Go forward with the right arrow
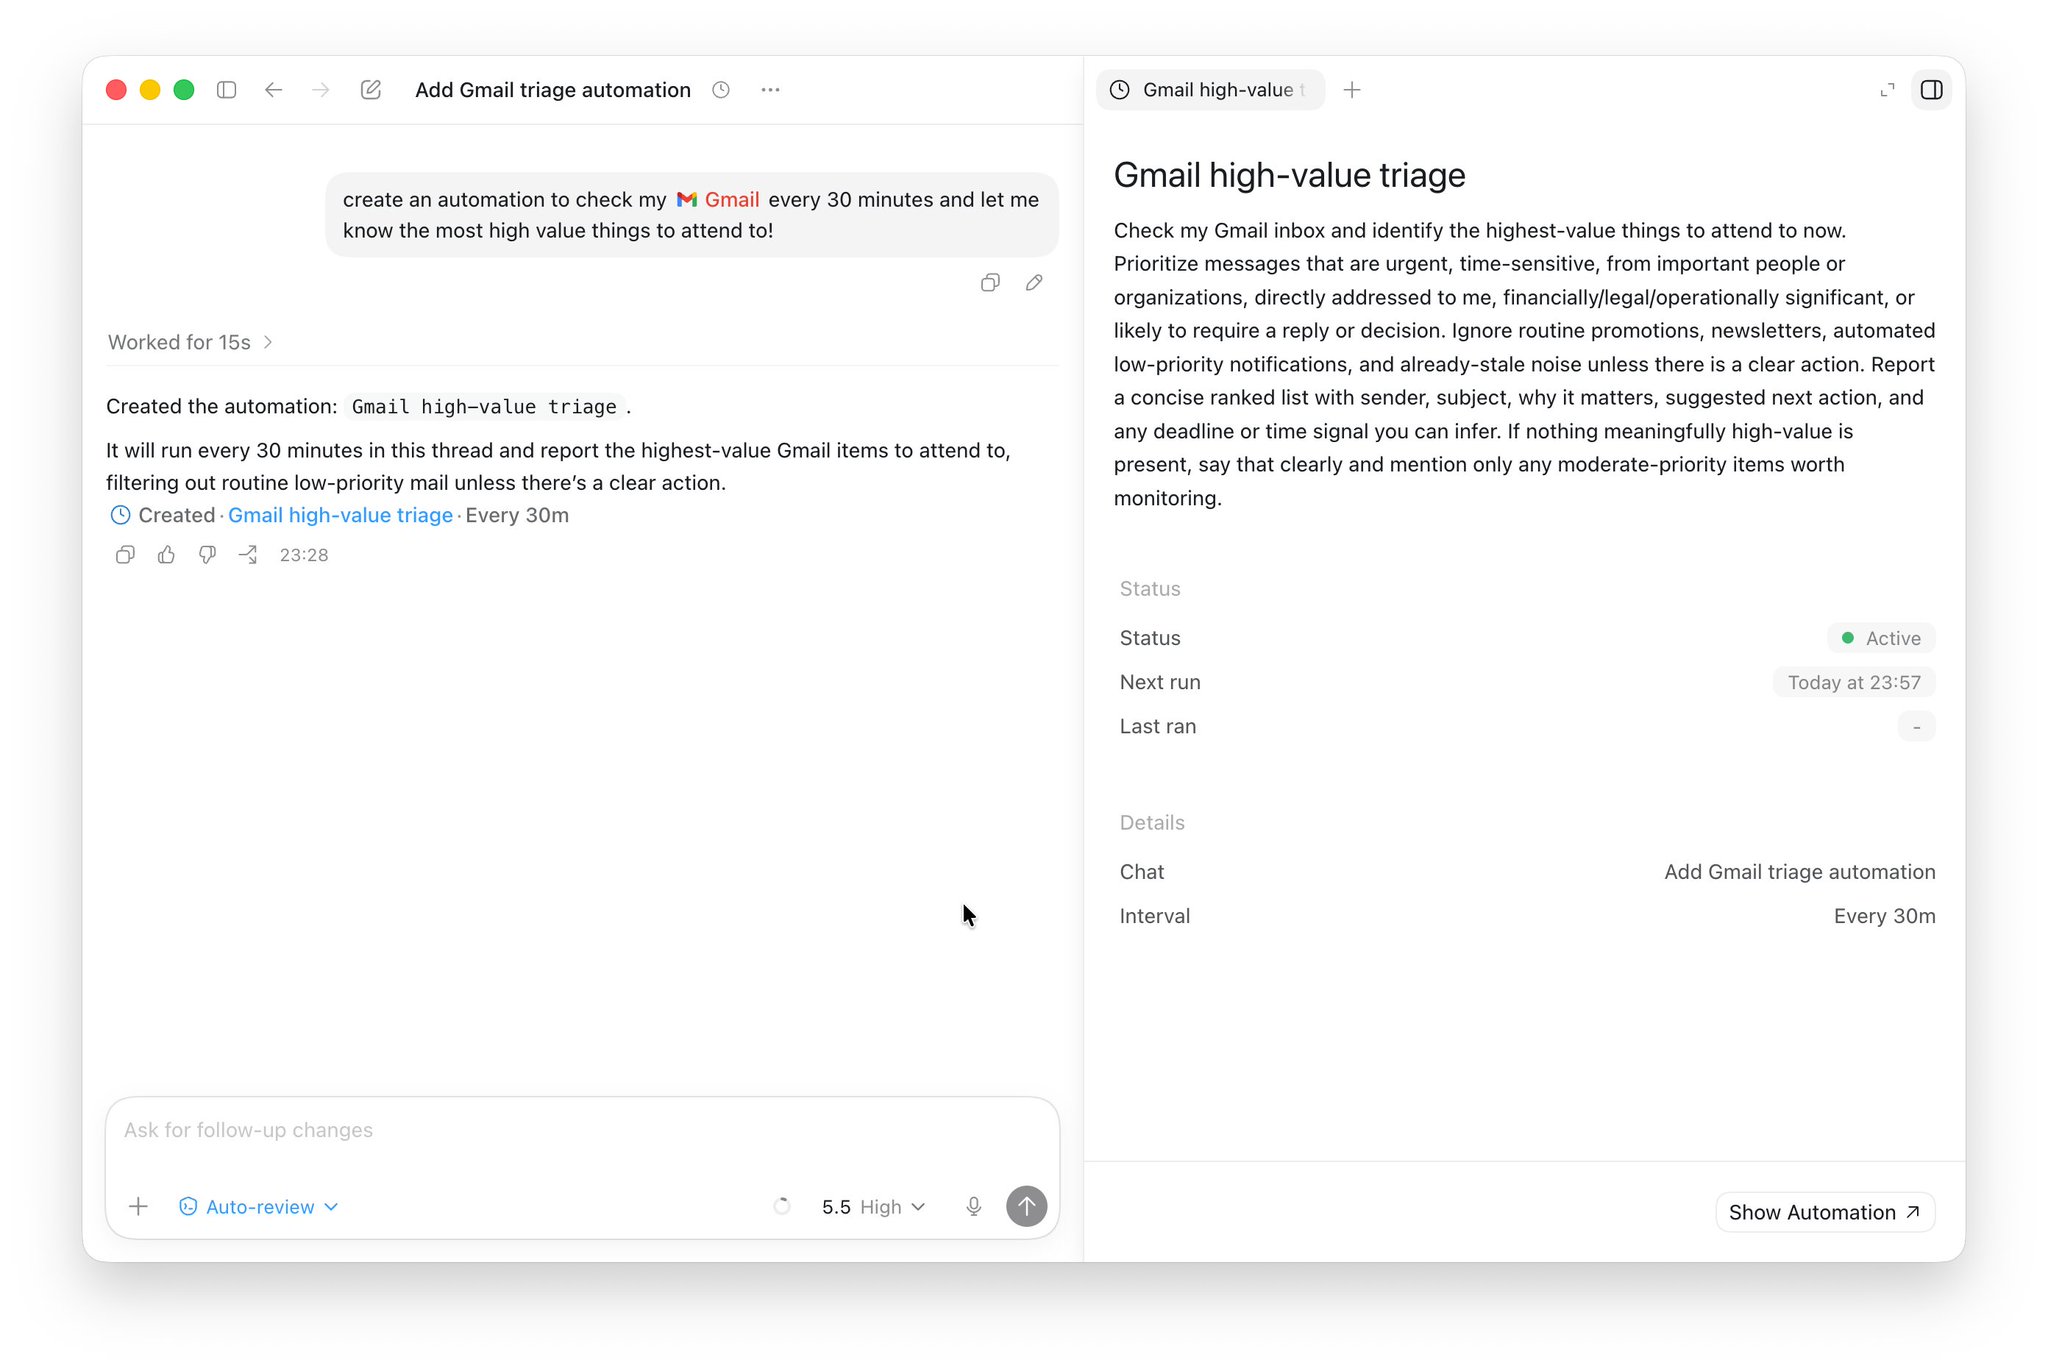This screenshot has width=2048, height=1371. 321,90
